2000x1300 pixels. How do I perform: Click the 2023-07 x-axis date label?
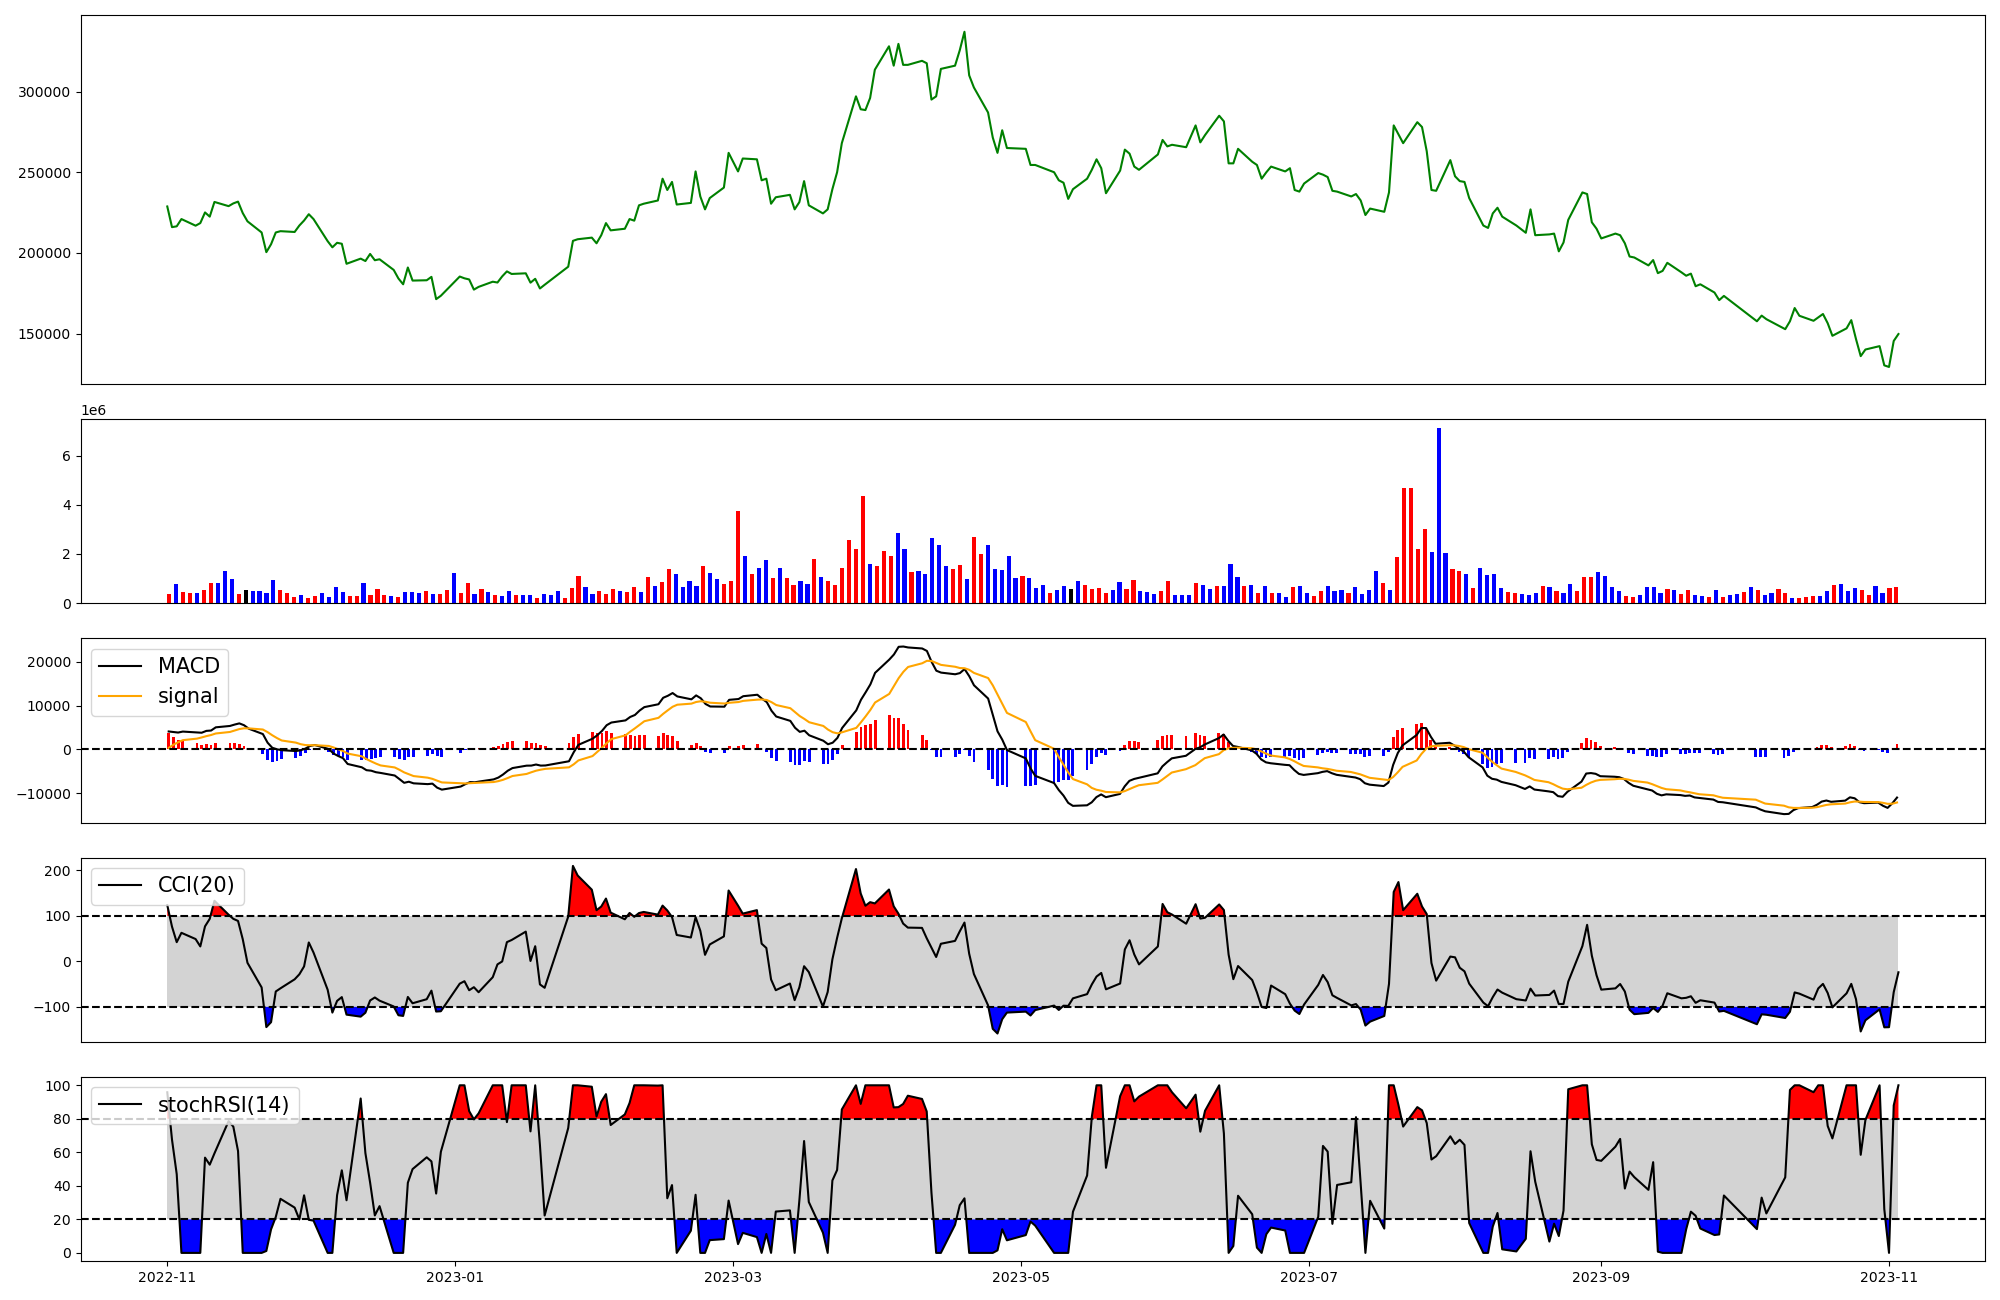click(1309, 1277)
